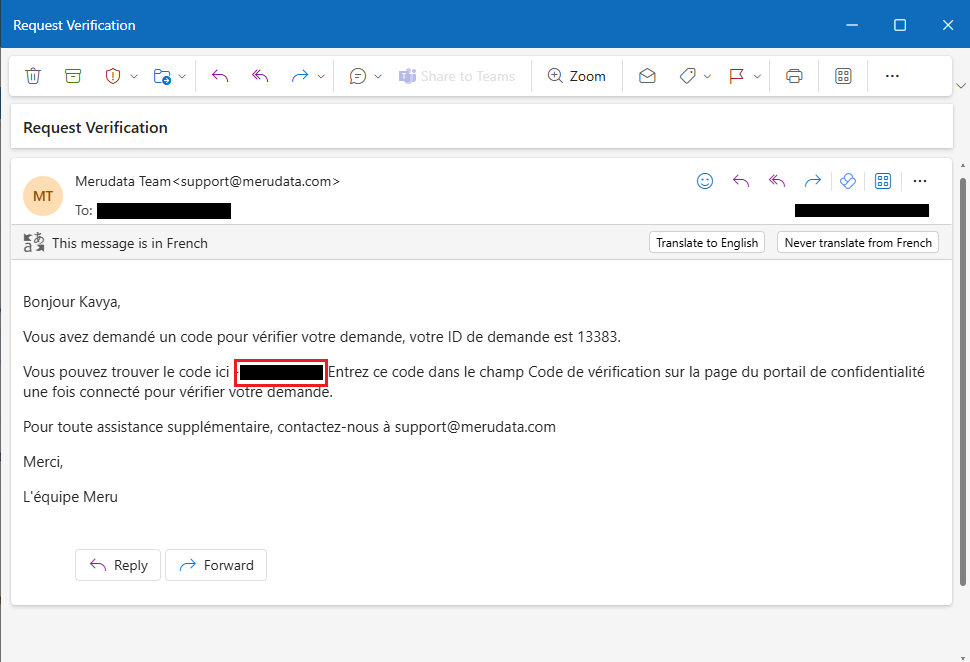Add a reaction with the smiley icon
Screen dimensions: 970x662
point(705,181)
